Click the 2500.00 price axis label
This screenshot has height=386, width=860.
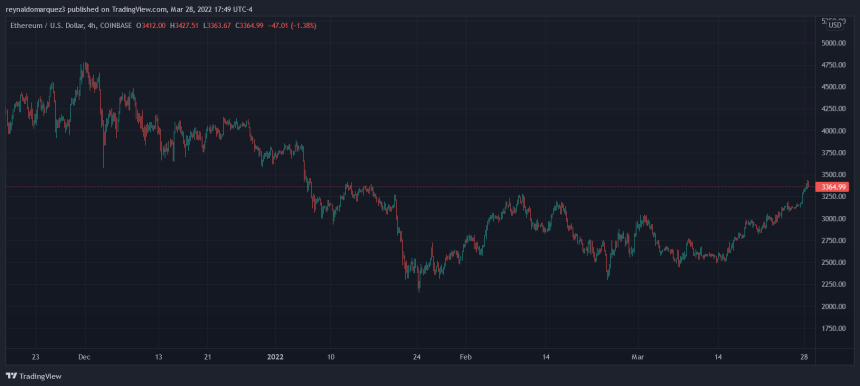(833, 262)
